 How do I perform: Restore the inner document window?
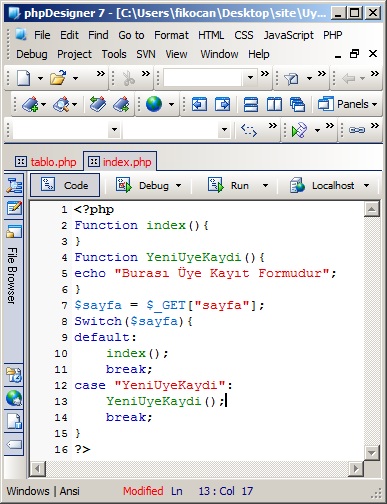pyautogui.click(x=354, y=54)
